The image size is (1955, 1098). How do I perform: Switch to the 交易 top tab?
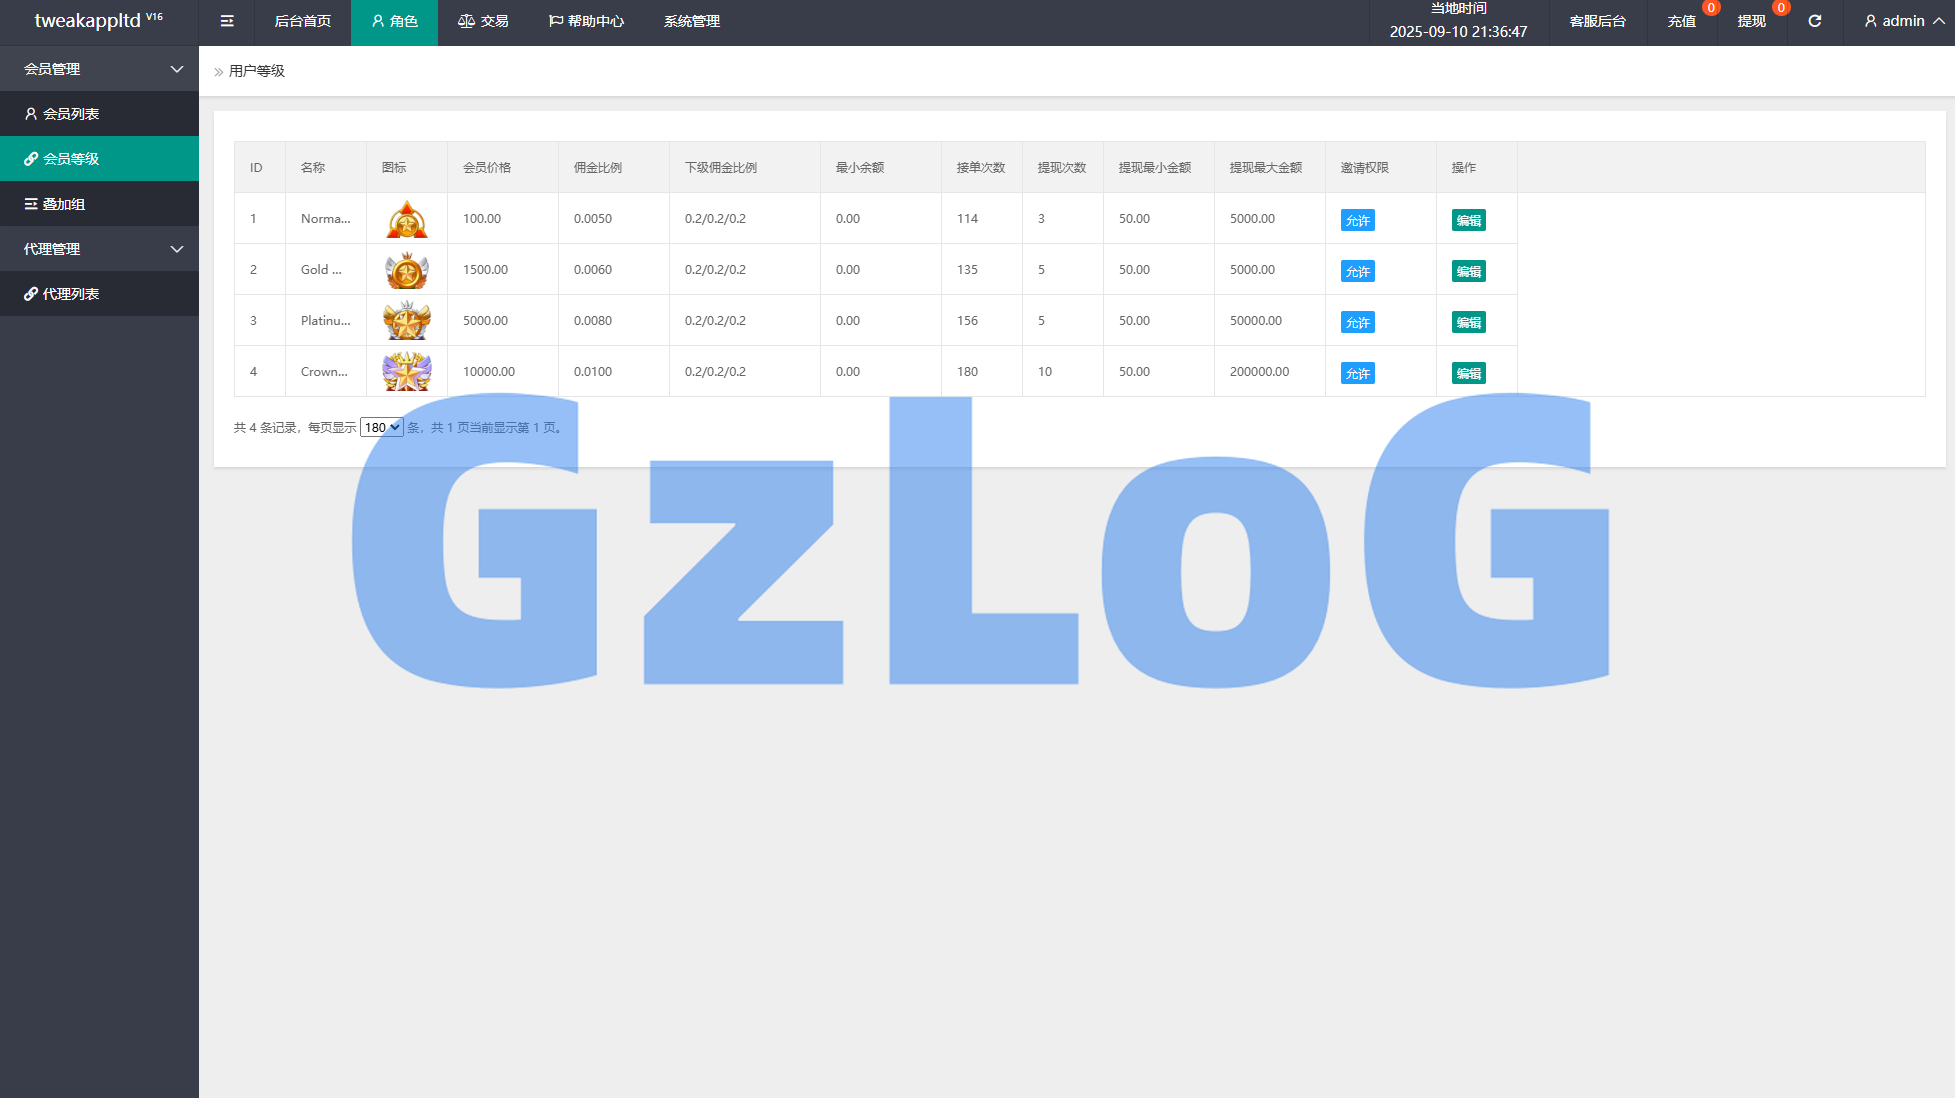pos(483,21)
